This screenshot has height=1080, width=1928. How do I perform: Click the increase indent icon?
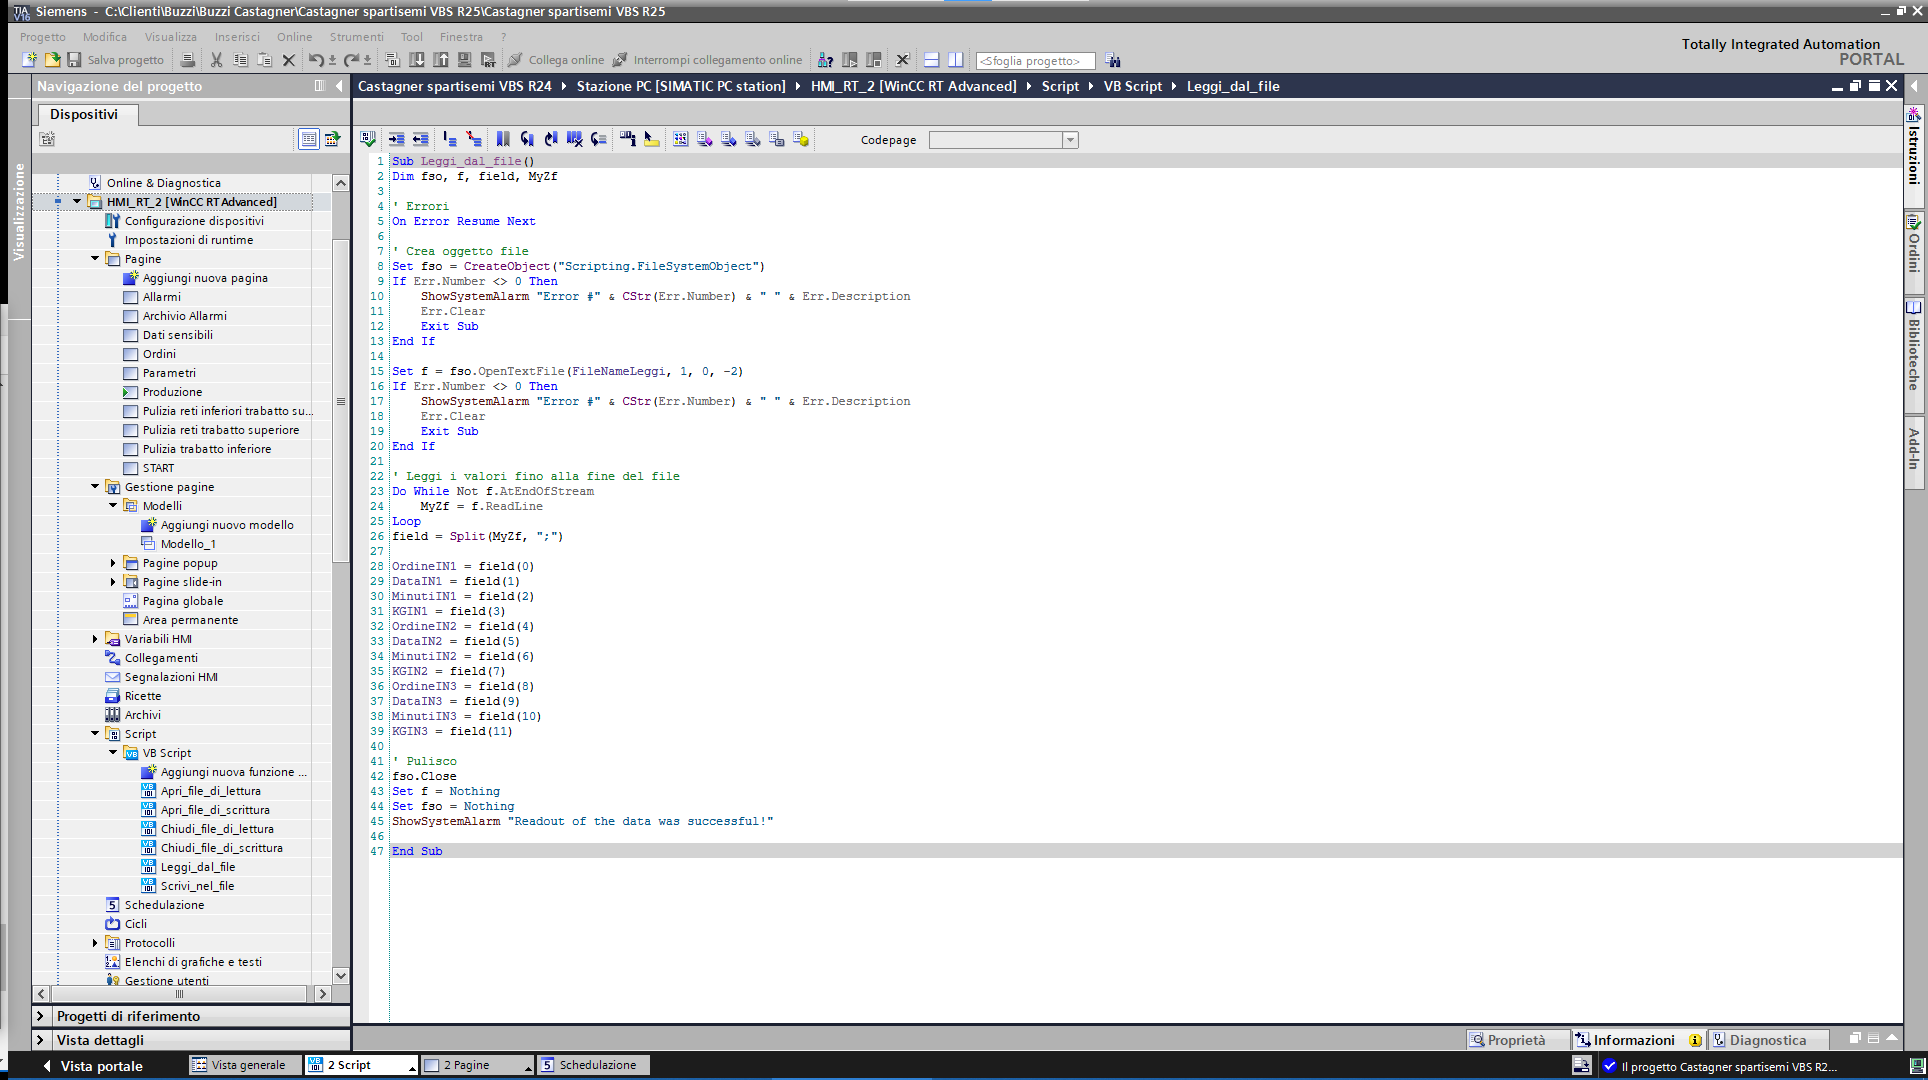coord(397,140)
